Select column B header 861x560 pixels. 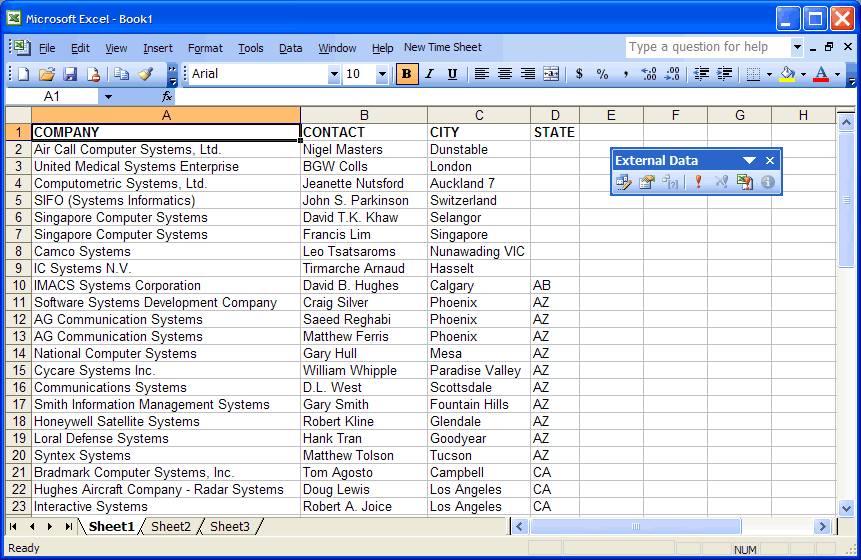tap(364, 115)
